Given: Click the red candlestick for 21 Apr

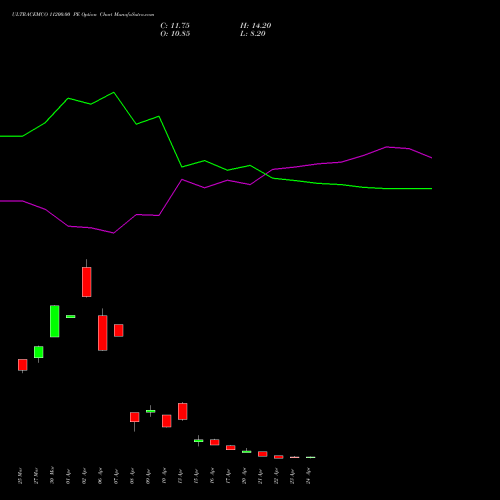Looking at the screenshot, I should tap(263, 454).
